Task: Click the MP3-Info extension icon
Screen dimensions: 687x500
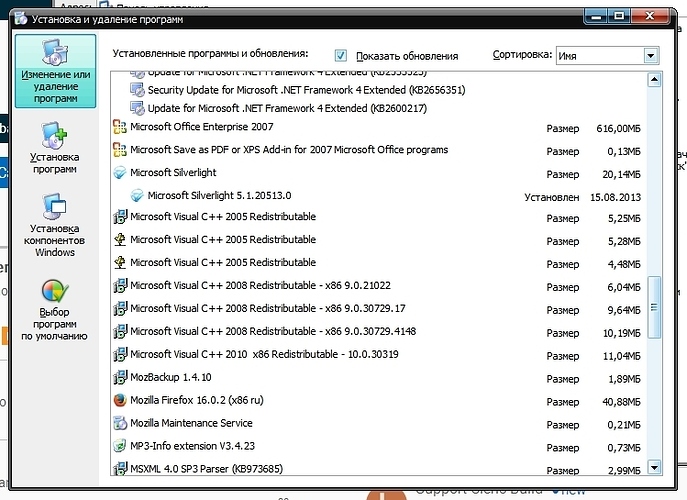Action: [121, 445]
